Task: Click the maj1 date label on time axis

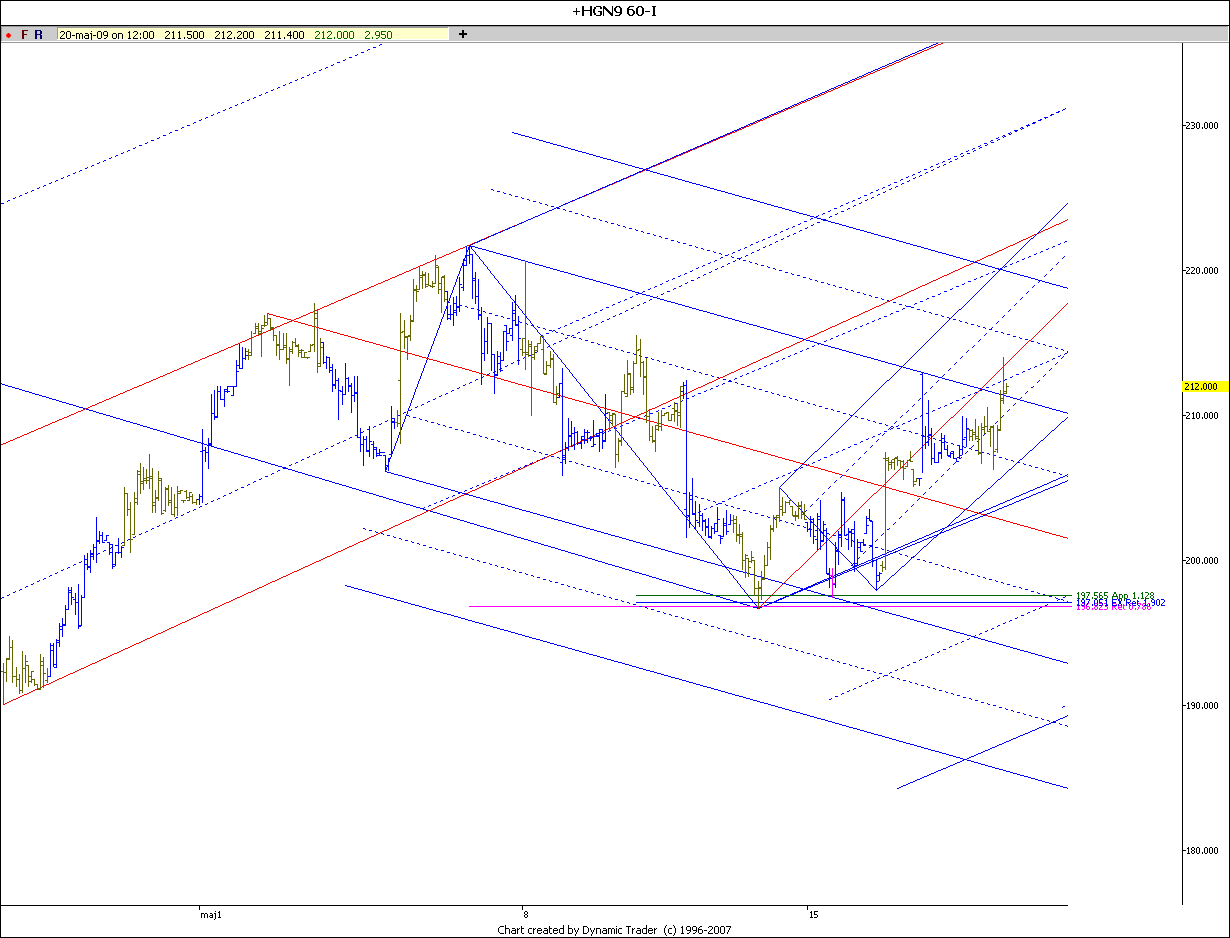Action: (210, 914)
